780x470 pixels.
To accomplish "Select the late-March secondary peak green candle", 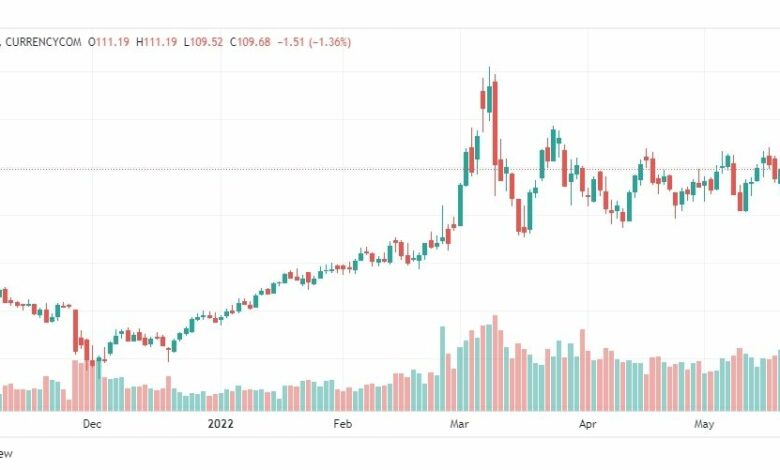I will tap(553, 144).
